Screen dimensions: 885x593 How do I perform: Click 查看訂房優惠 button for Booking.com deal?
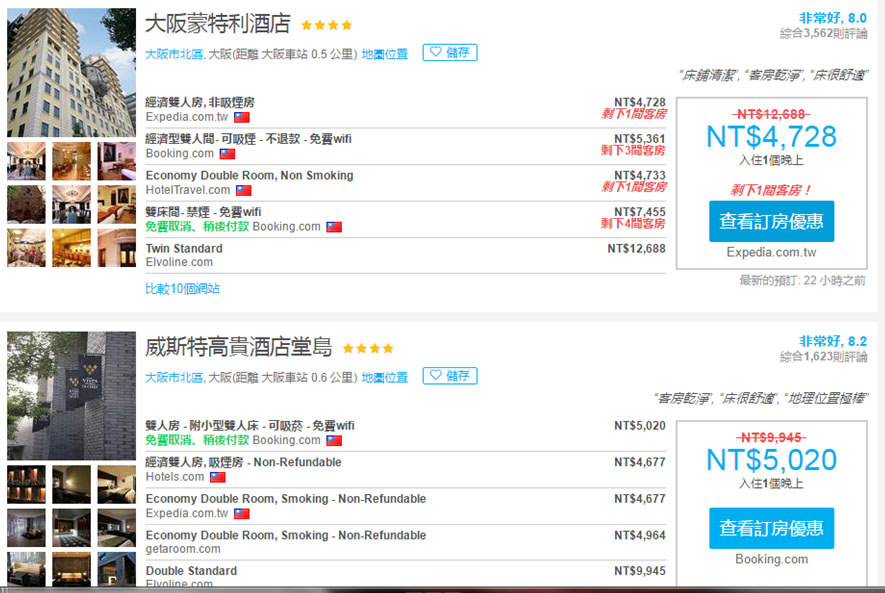tap(771, 528)
